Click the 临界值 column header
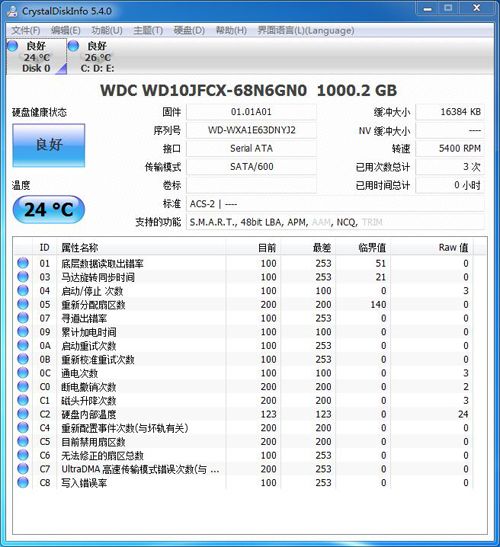 coord(363,248)
